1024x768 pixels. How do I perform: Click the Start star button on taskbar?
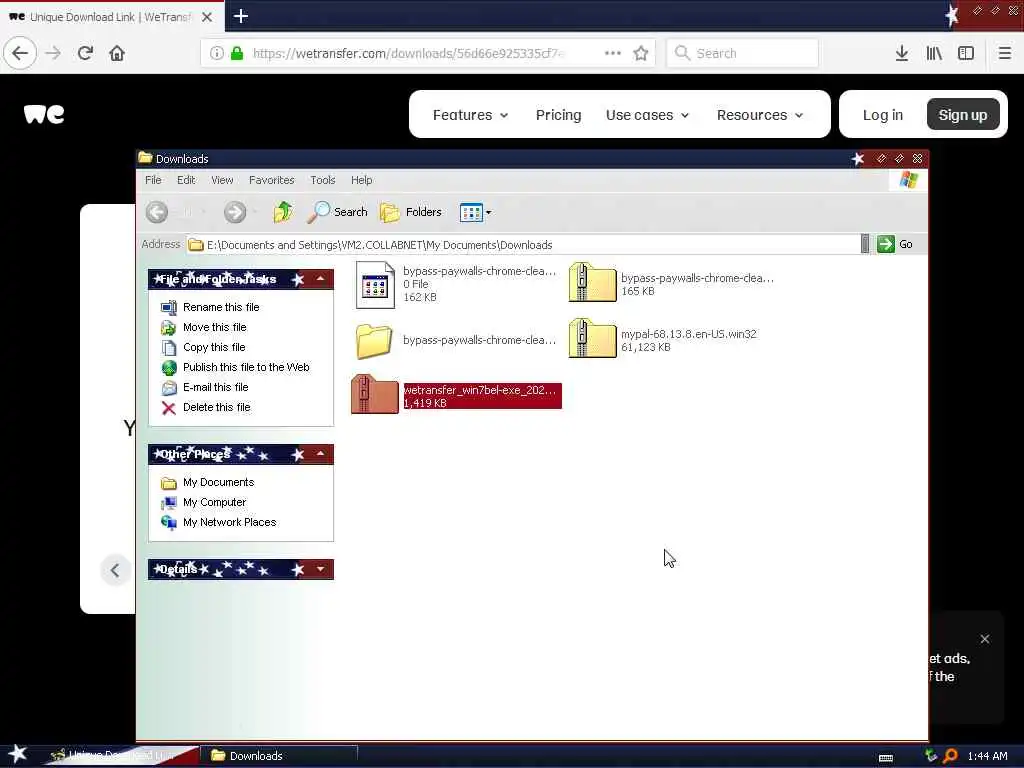point(18,755)
